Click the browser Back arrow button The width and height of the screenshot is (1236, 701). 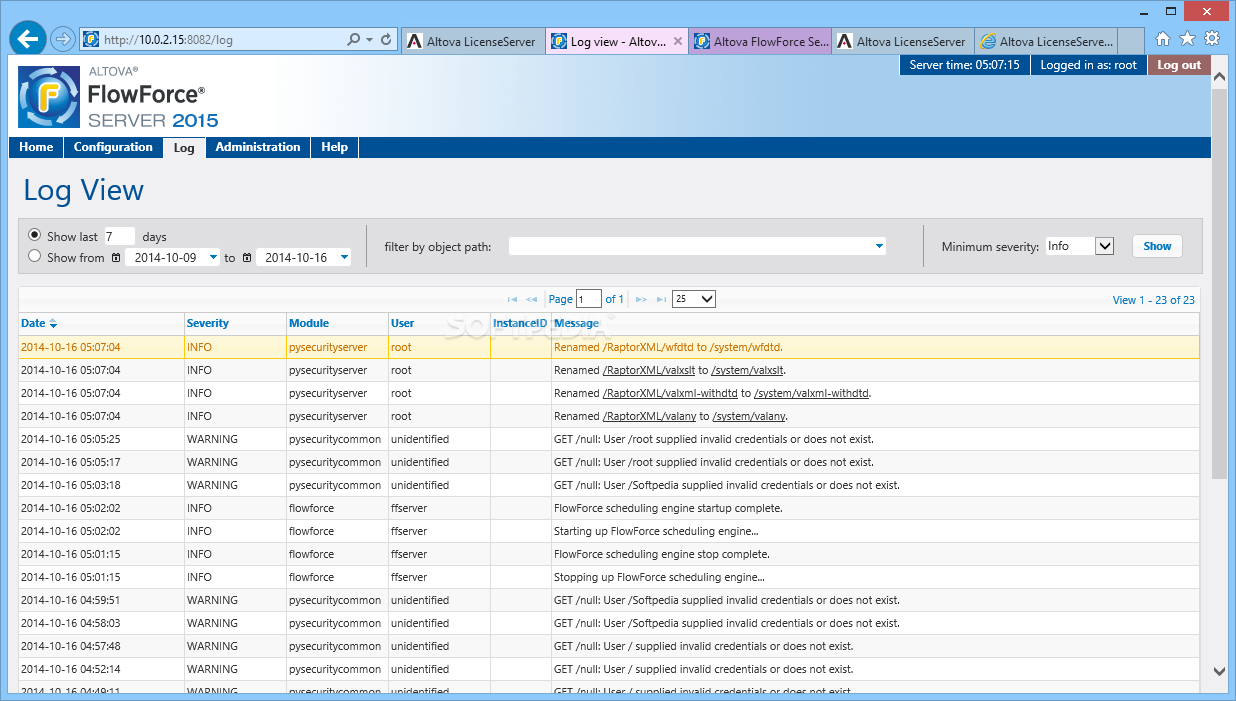pyautogui.click(x=29, y=39)
